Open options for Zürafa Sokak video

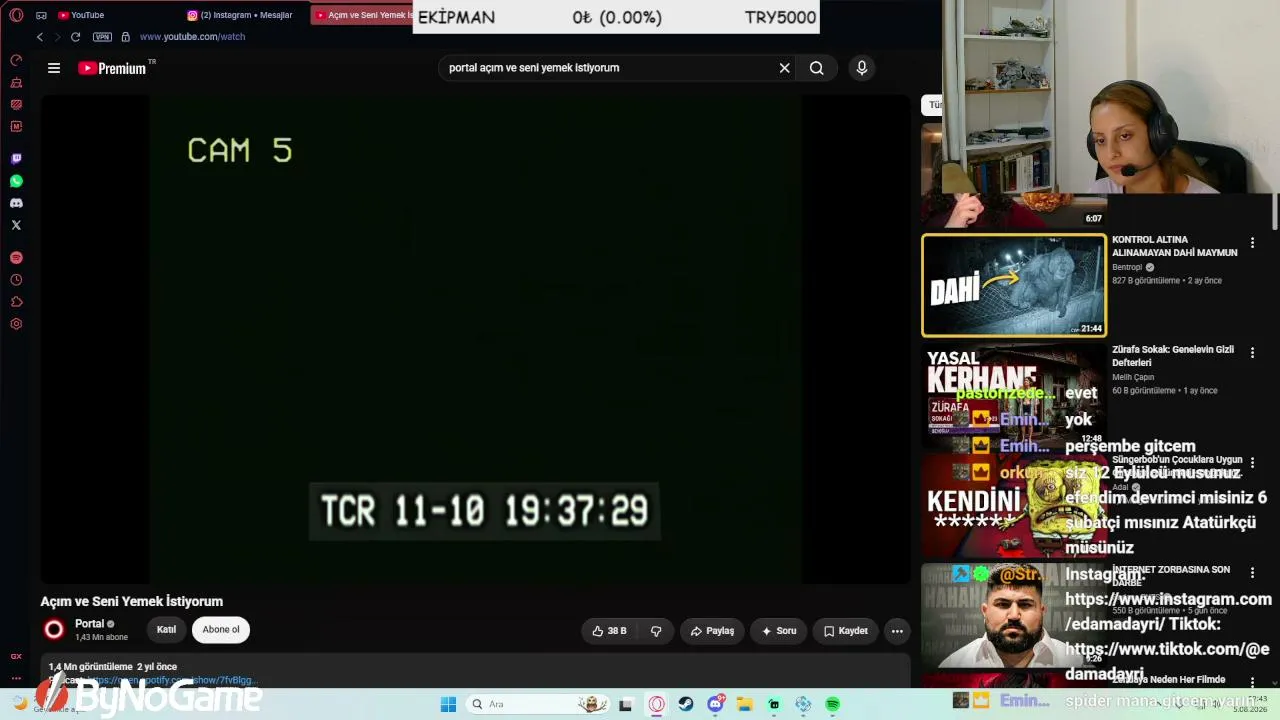(1252, 353)
